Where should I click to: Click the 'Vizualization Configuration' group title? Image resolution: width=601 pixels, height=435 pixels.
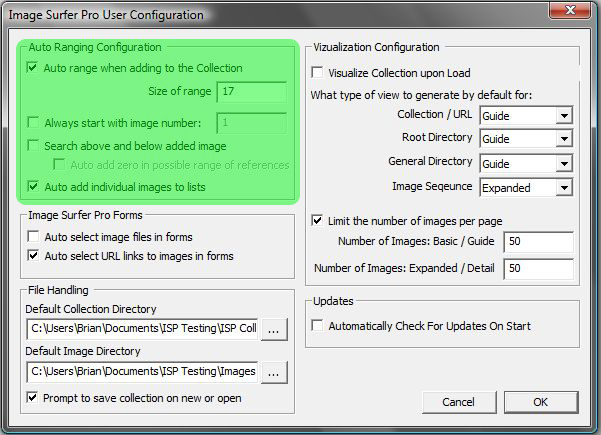click(376, 47)
